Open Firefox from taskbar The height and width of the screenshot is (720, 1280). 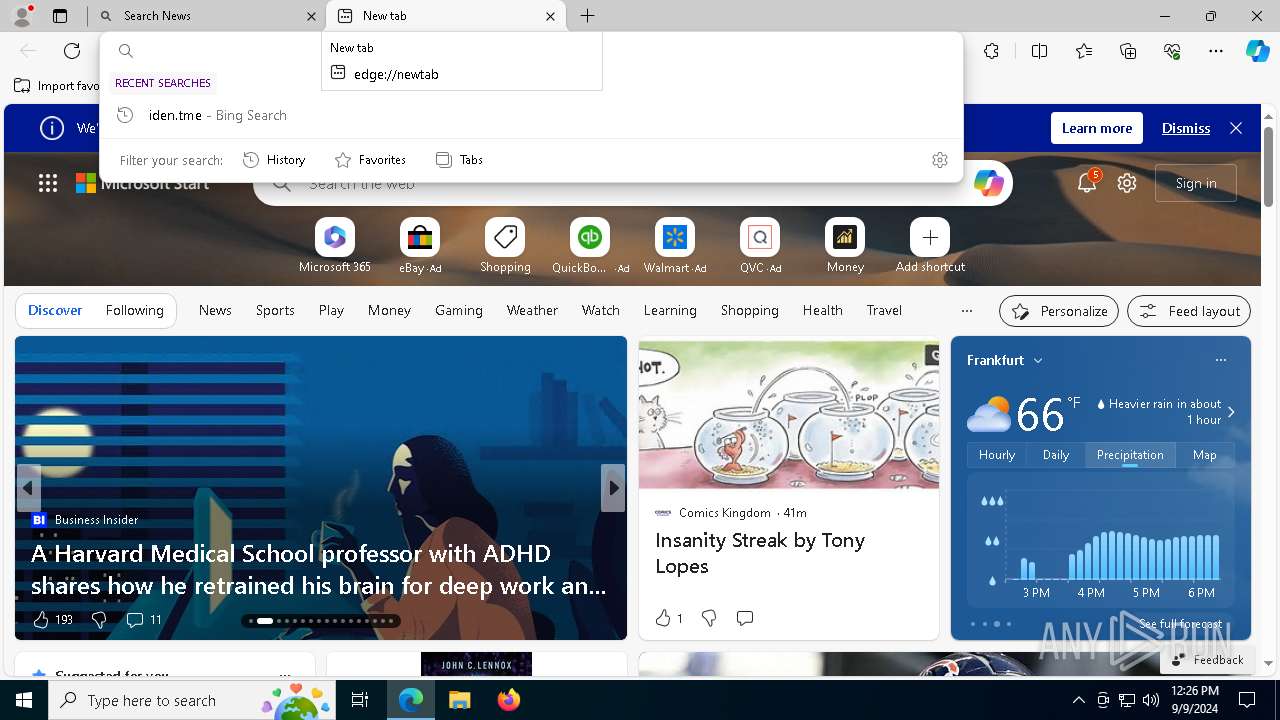[508, 700]
